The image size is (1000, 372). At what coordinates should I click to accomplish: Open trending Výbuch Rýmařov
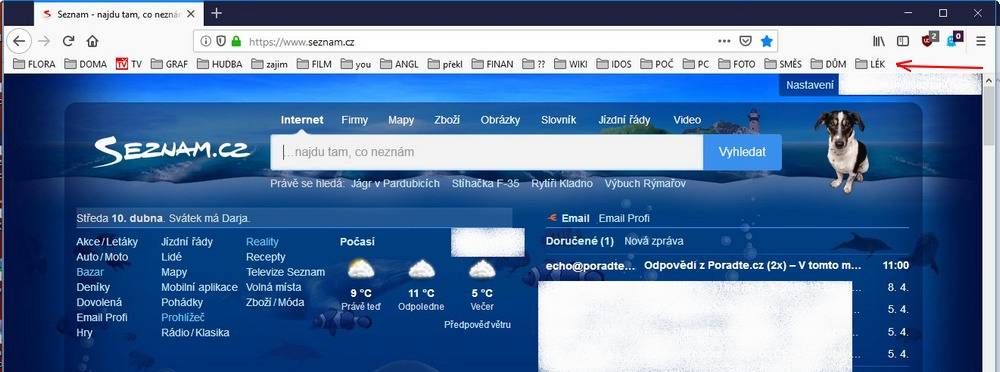click(x=645, y=184)
